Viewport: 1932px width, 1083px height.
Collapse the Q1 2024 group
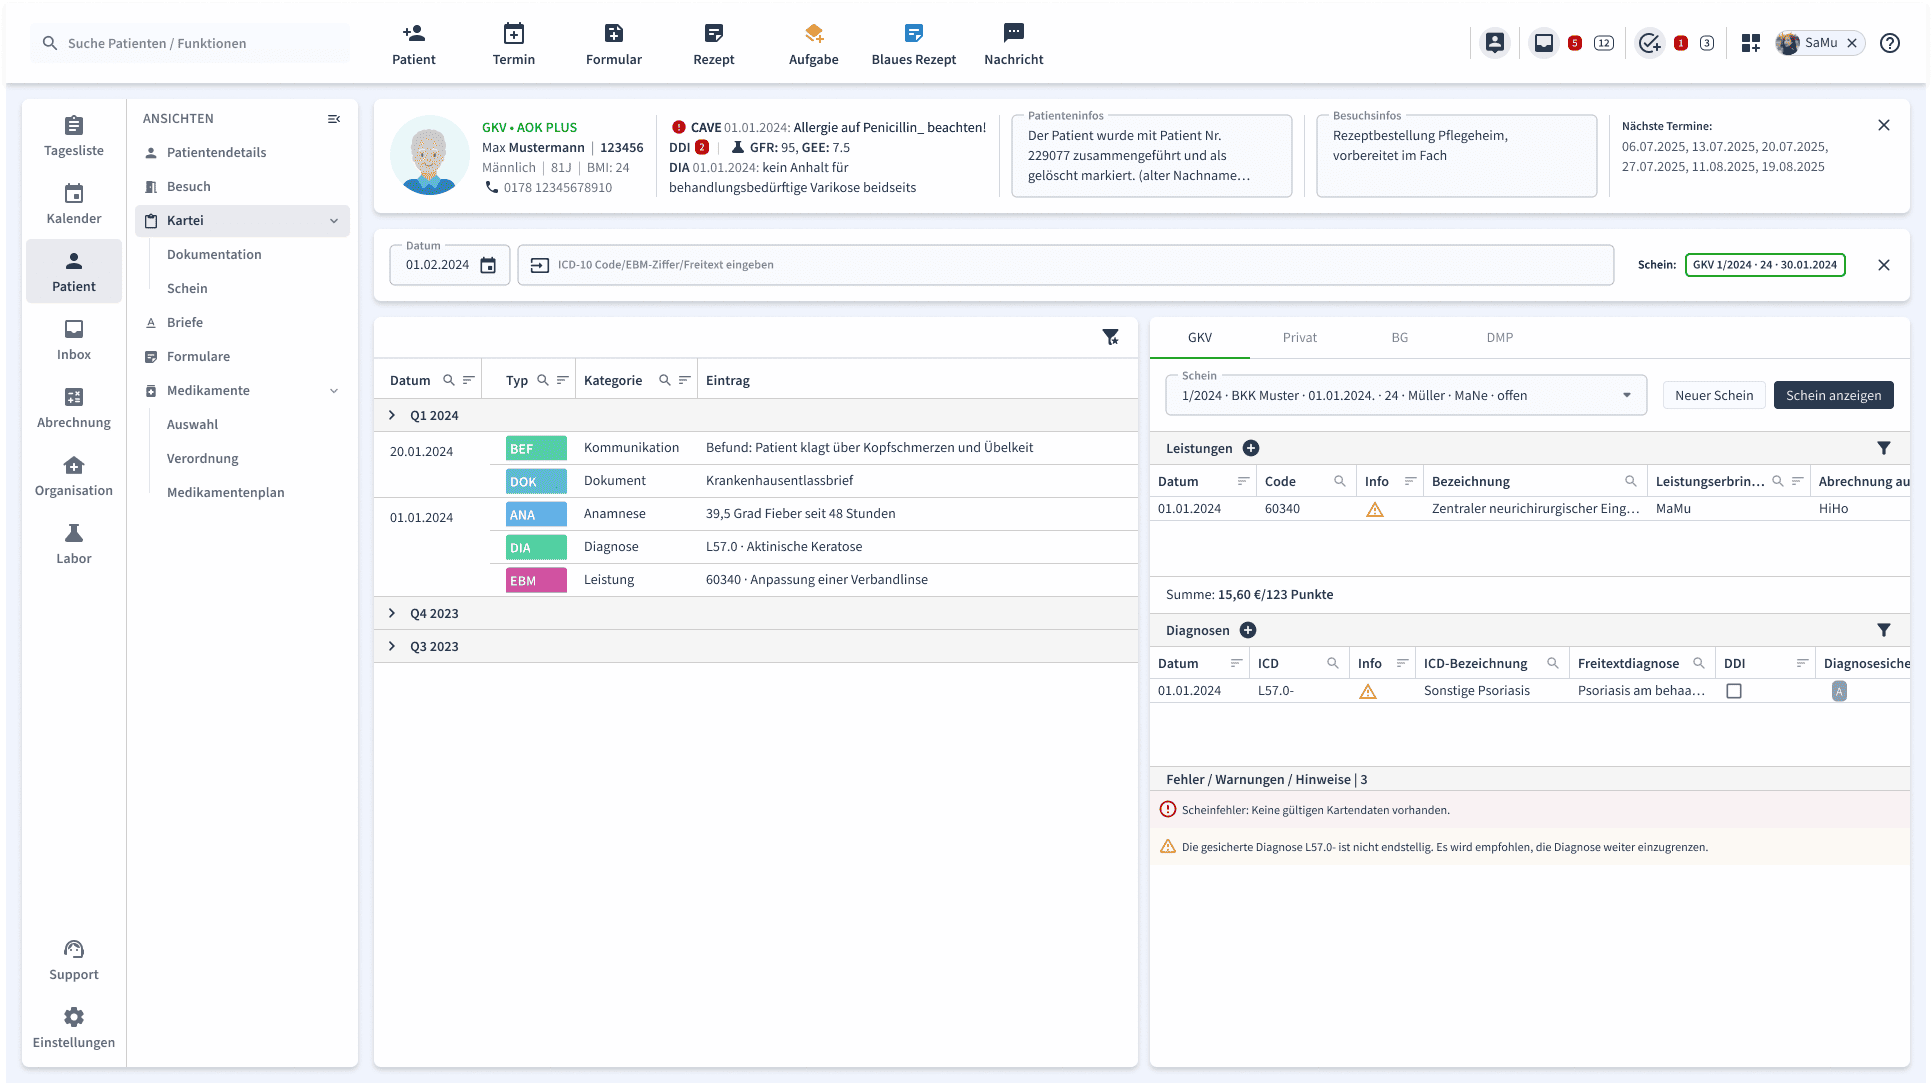(392, 415)
